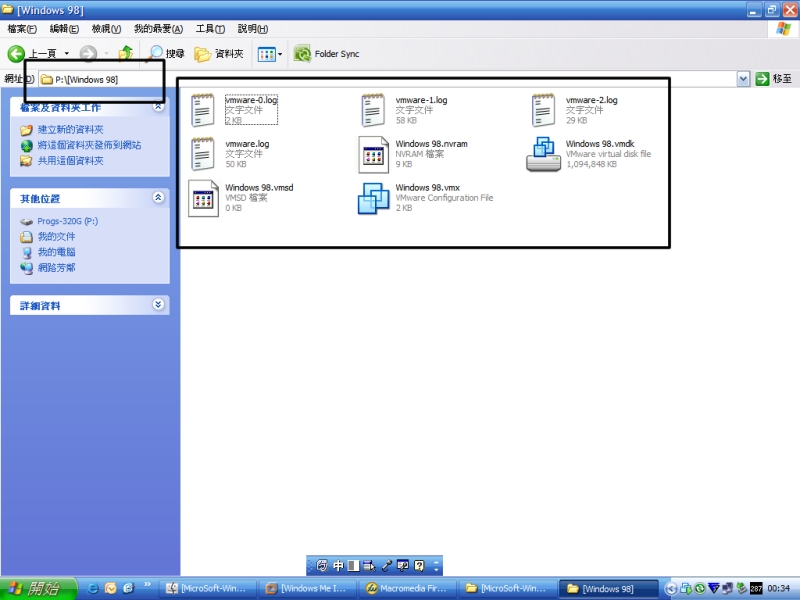Click the 287 counter tray icon
The image size is (800, 600).
click(756, 589)
